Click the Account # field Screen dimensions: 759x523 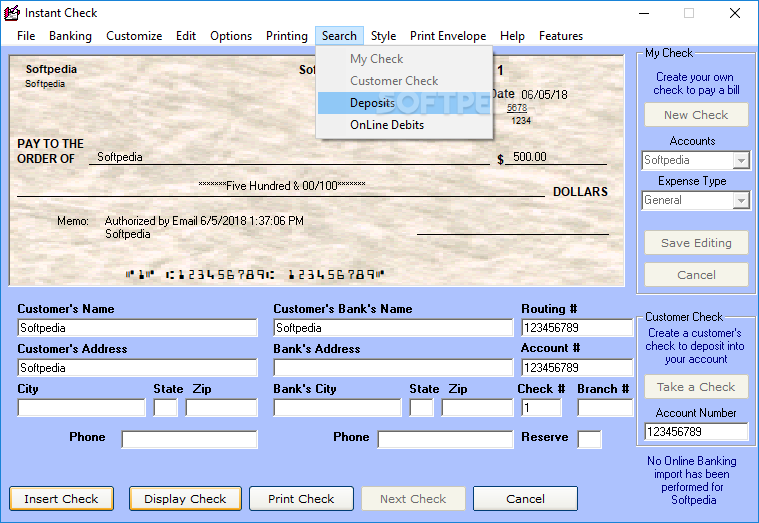tap(577, 368)
